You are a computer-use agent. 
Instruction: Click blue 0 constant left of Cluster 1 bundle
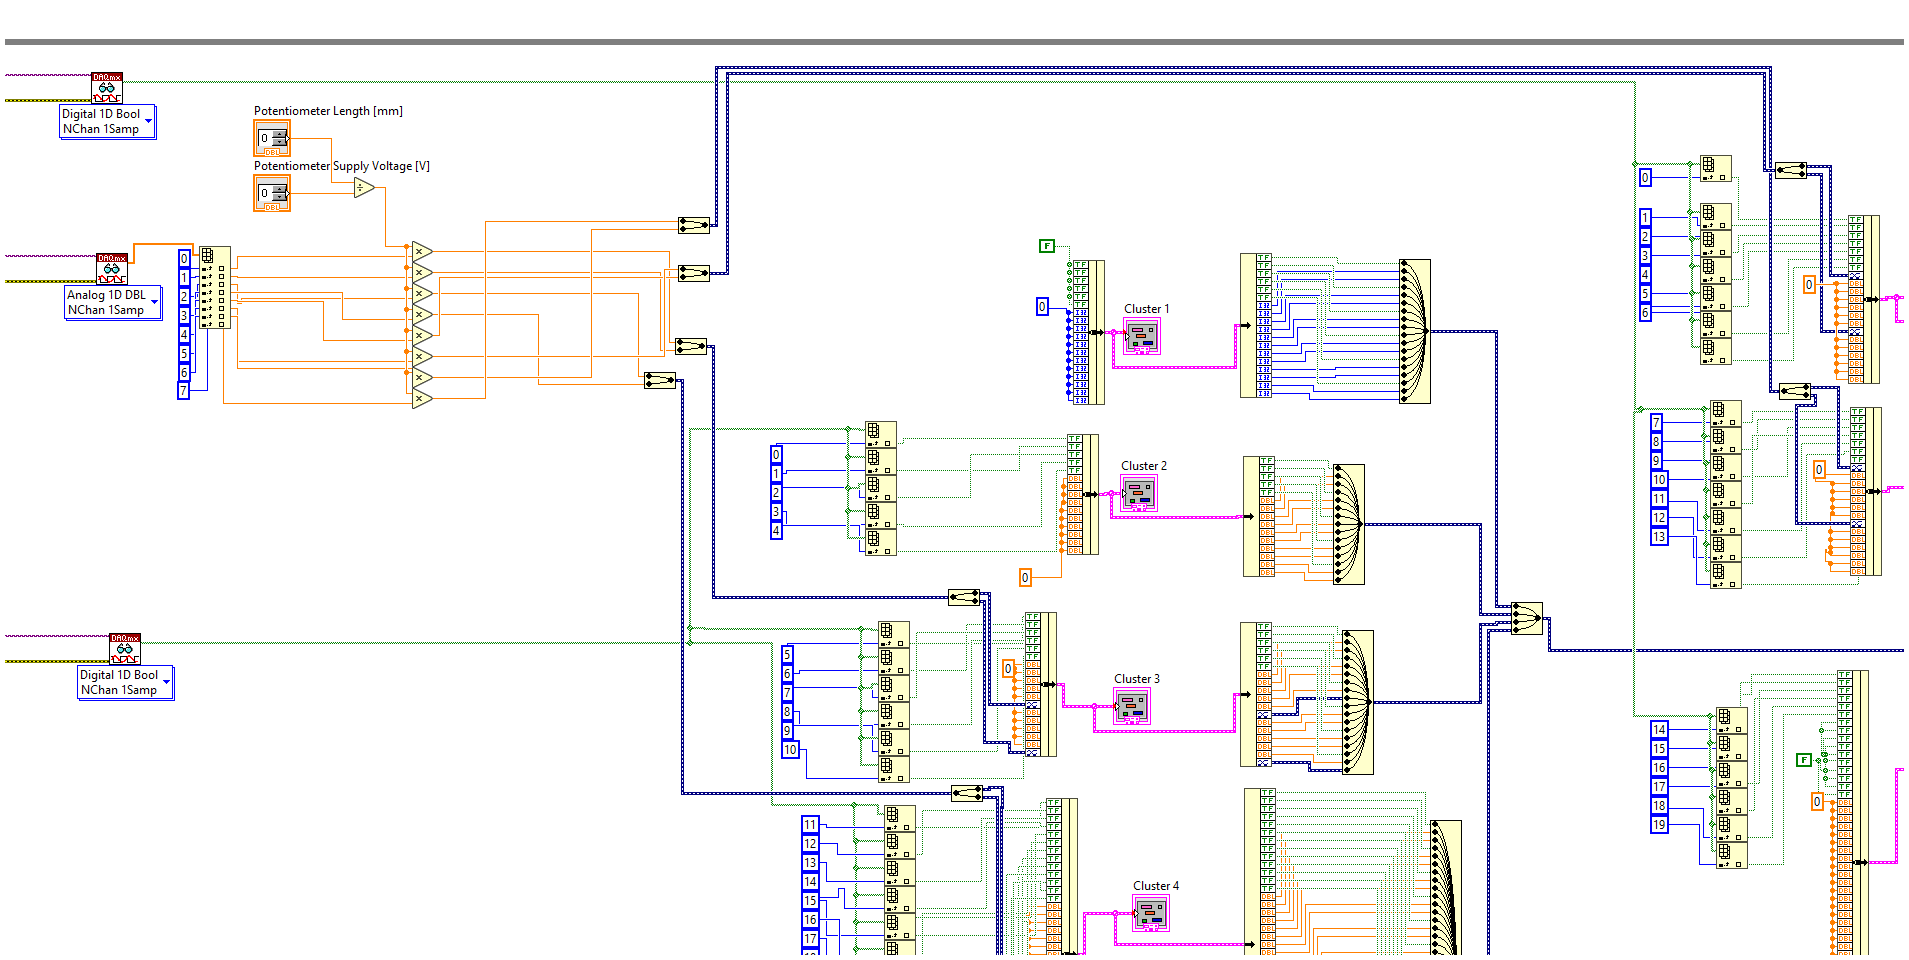pos(1042,307)
